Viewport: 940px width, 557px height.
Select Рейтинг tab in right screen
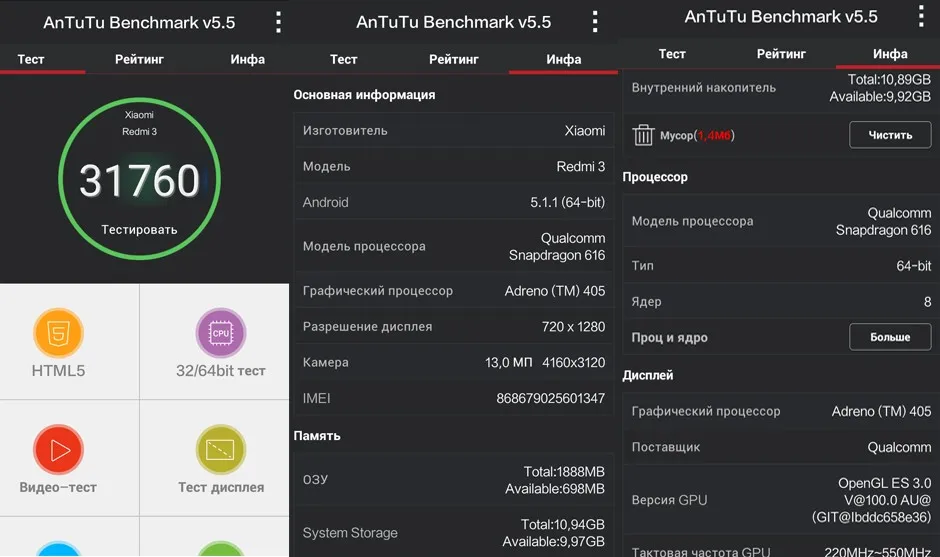[x=781, y=54]
